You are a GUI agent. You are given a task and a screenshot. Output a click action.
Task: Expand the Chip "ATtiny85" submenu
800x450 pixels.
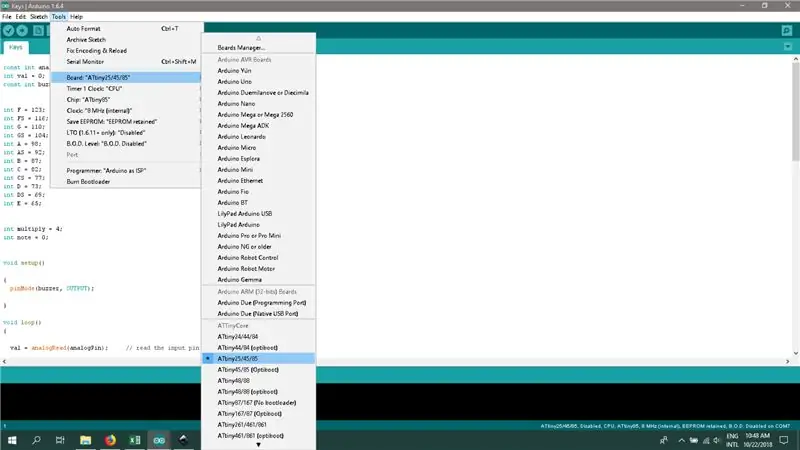click(126, 99)
